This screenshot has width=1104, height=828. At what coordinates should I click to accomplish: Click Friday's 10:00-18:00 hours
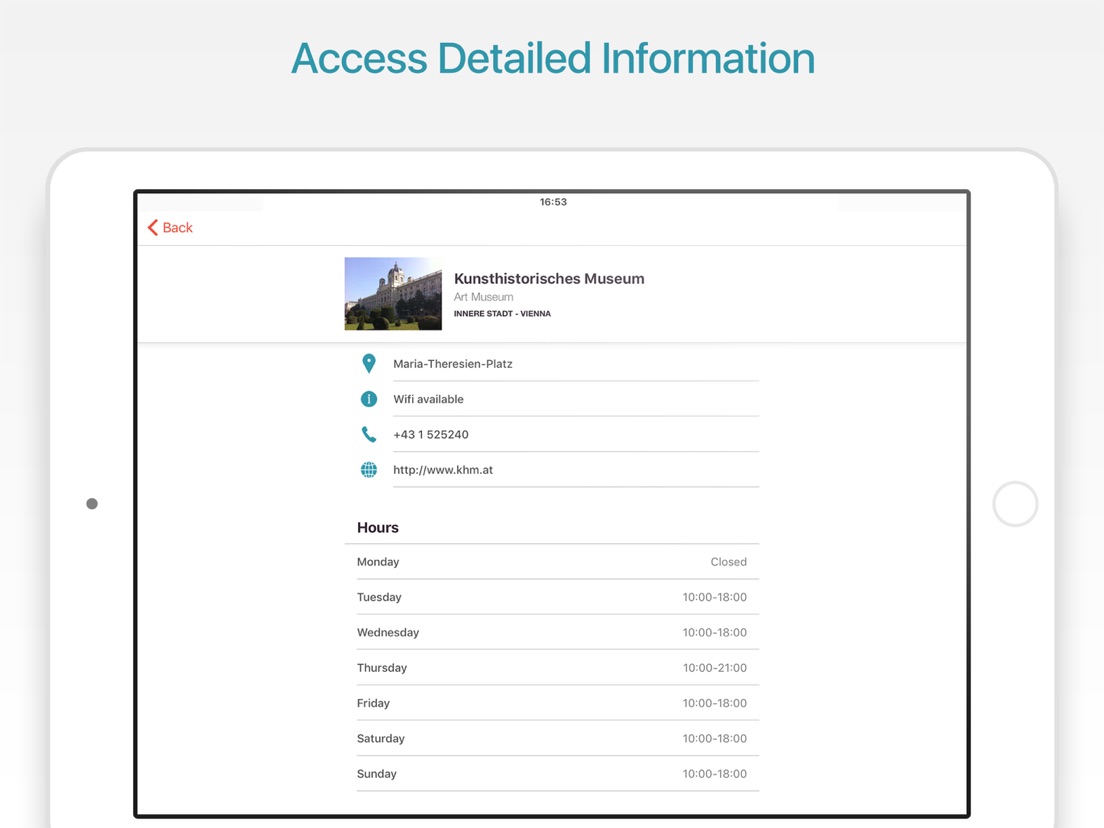click(x=715, y=703)
